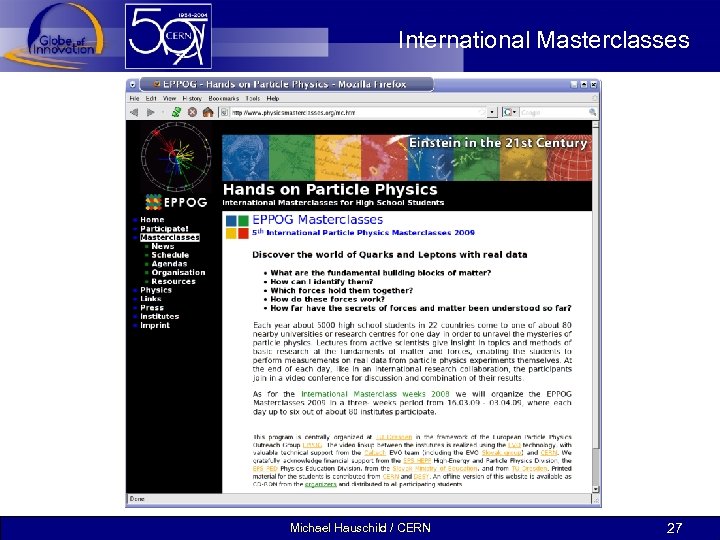
Task: Click the particle collision event image
Action: [176, 158]
